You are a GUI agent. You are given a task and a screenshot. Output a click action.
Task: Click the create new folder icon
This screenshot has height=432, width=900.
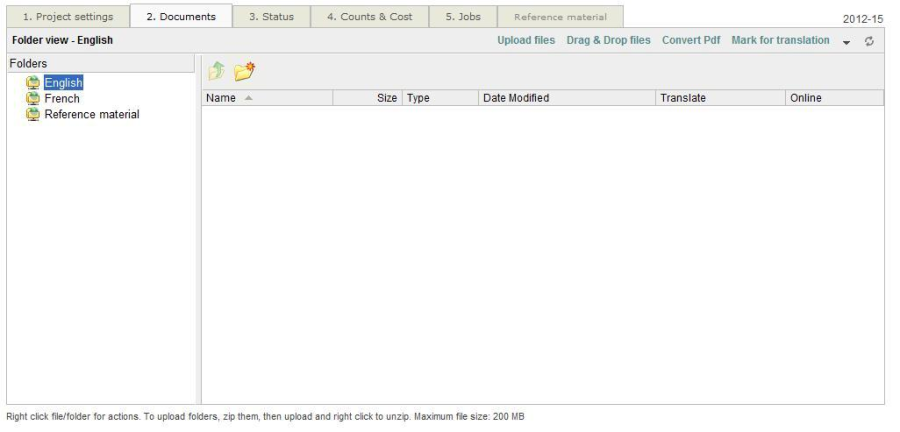244,73
